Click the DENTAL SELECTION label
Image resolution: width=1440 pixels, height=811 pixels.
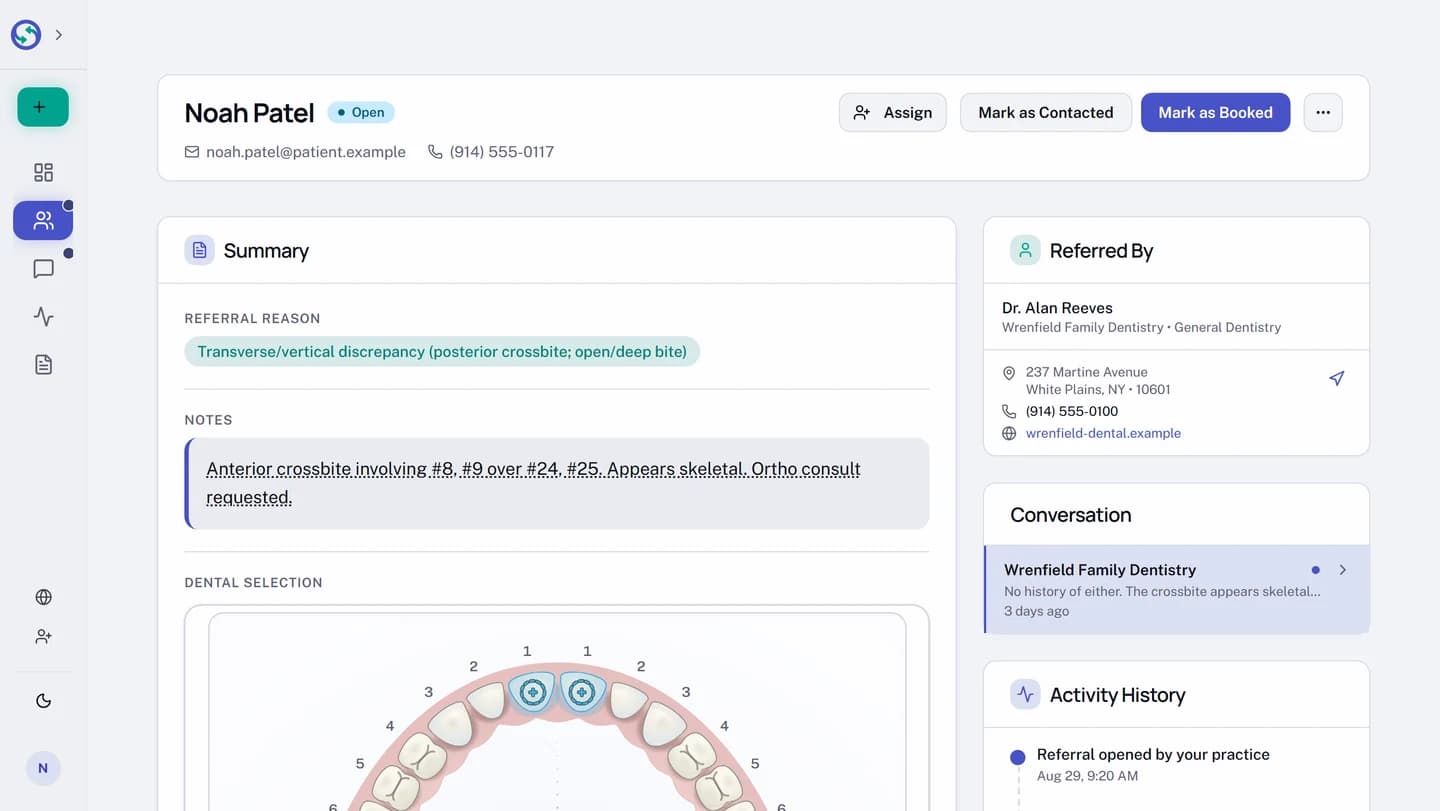[253, 582]
